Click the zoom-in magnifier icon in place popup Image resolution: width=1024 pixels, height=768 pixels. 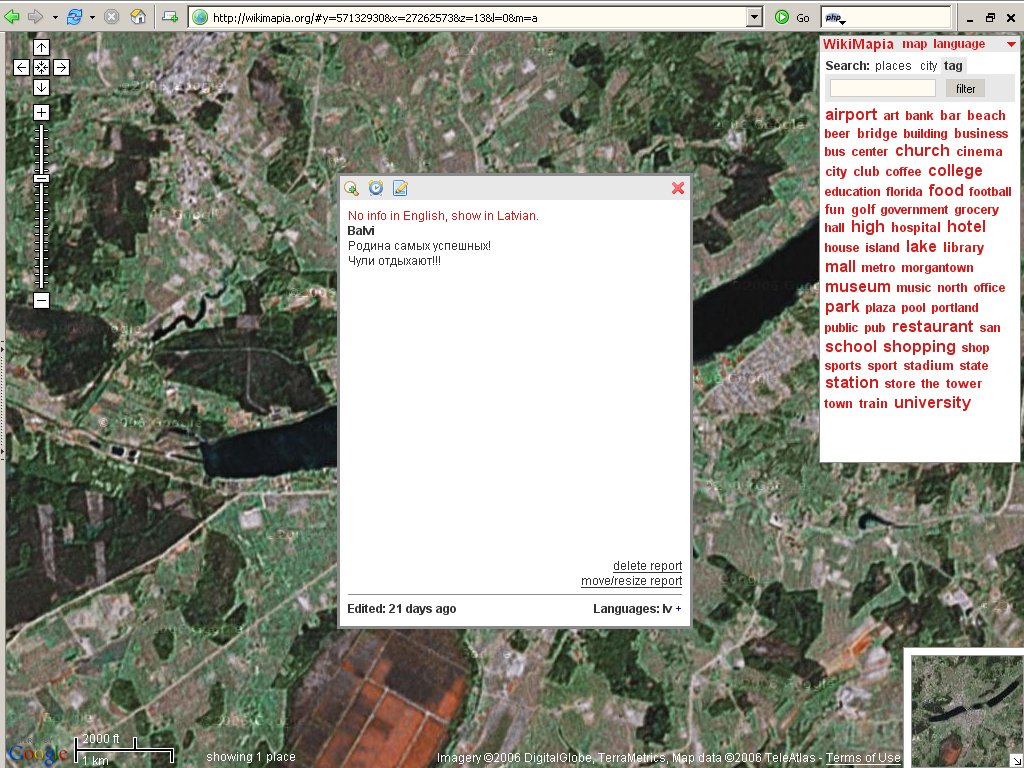click(x=352, y=188)
